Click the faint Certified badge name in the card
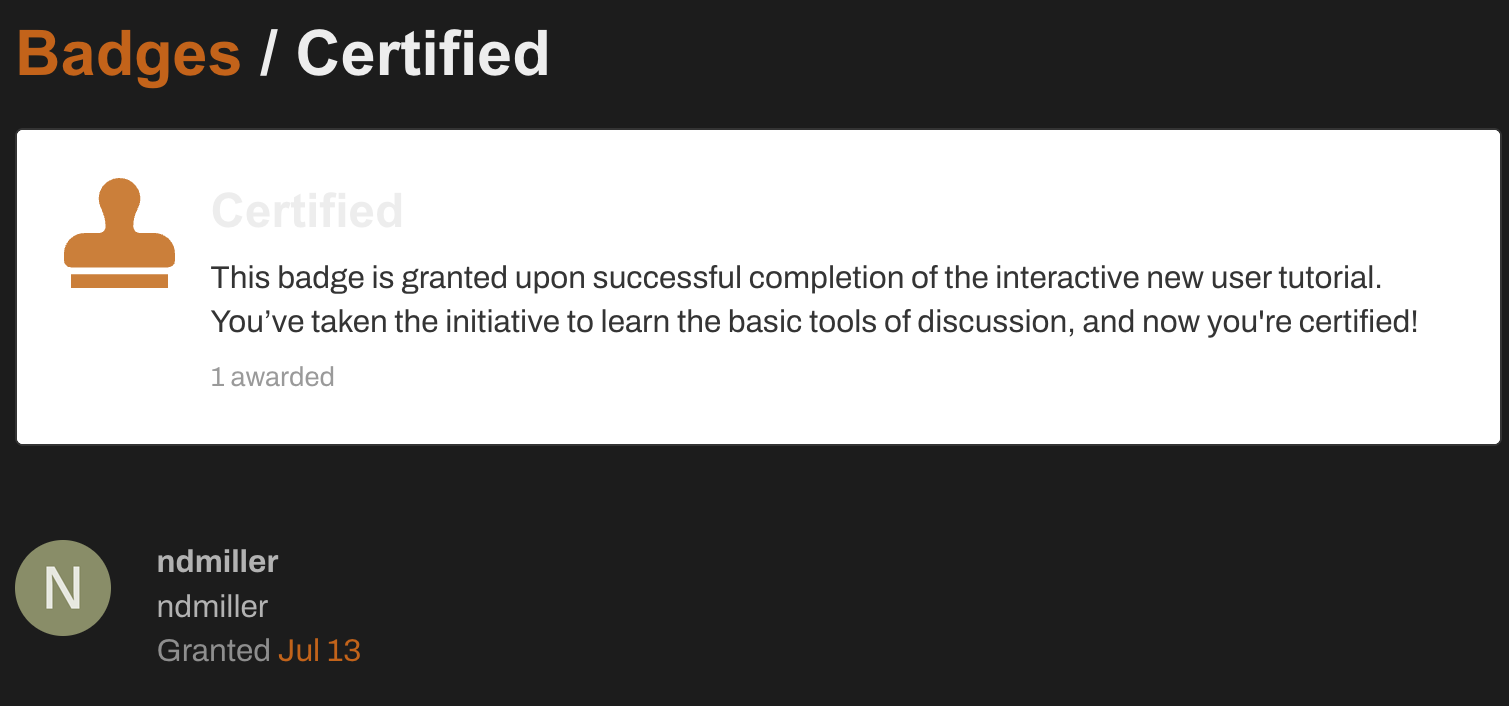The height and width of the screenshot is (706, 1509). coord(307,211)
